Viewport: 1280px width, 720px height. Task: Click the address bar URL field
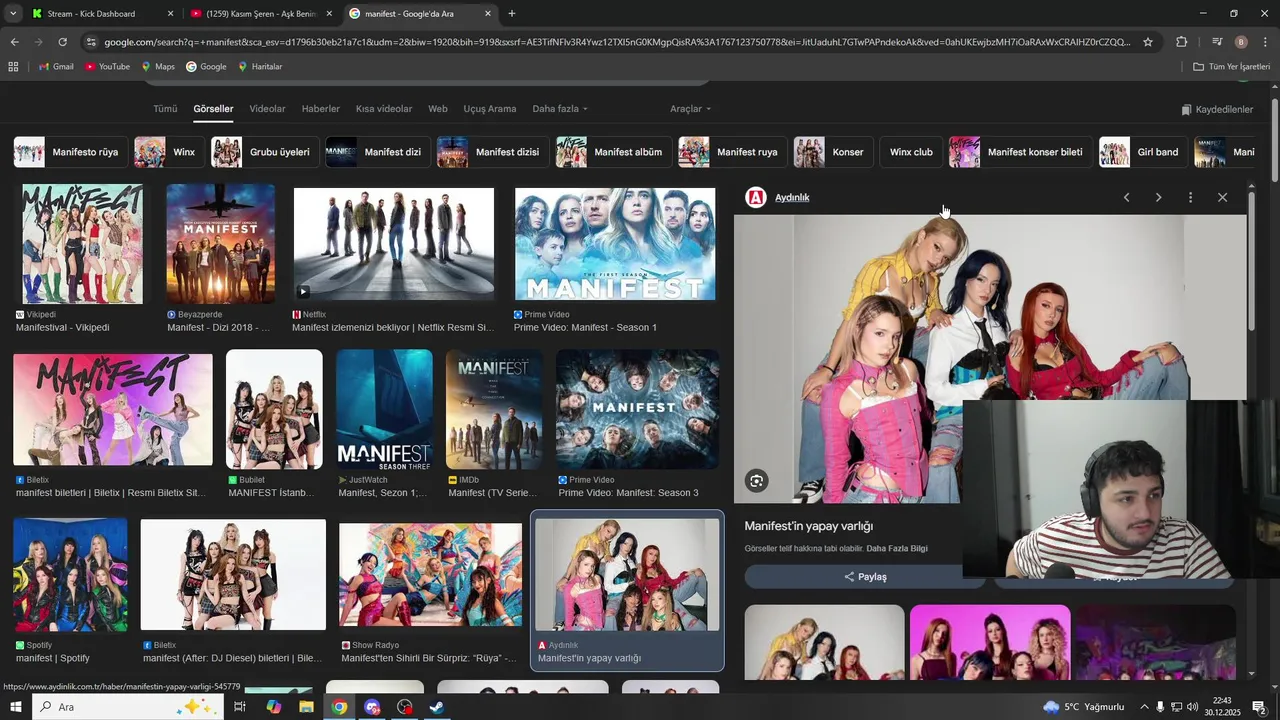coord(617,42)
